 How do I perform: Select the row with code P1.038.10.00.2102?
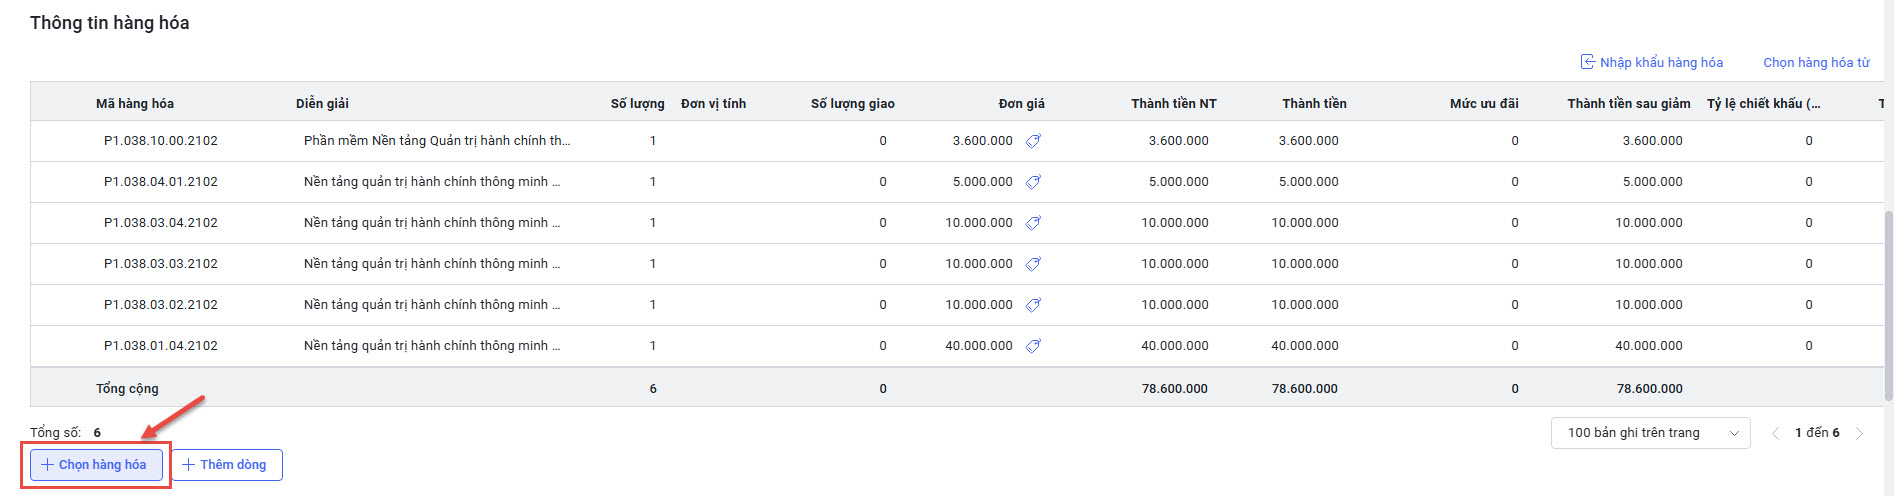(x=161, y=141)
